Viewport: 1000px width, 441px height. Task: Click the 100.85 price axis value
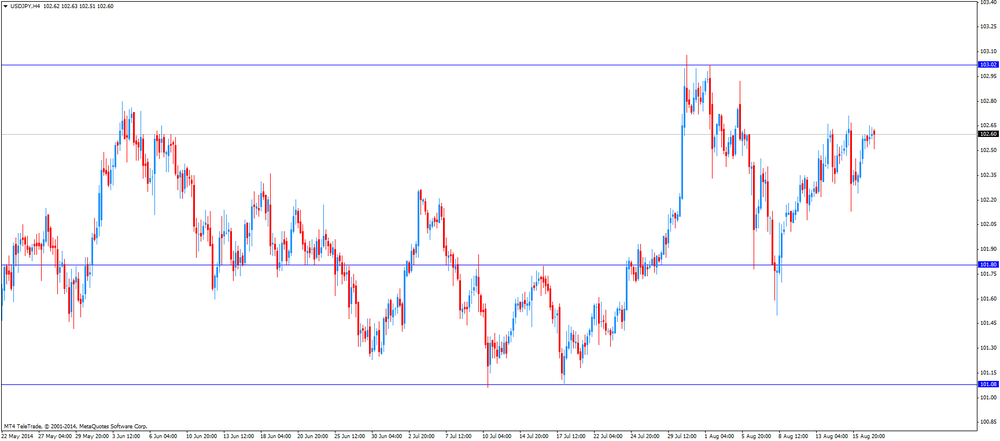tap(988, 422)
